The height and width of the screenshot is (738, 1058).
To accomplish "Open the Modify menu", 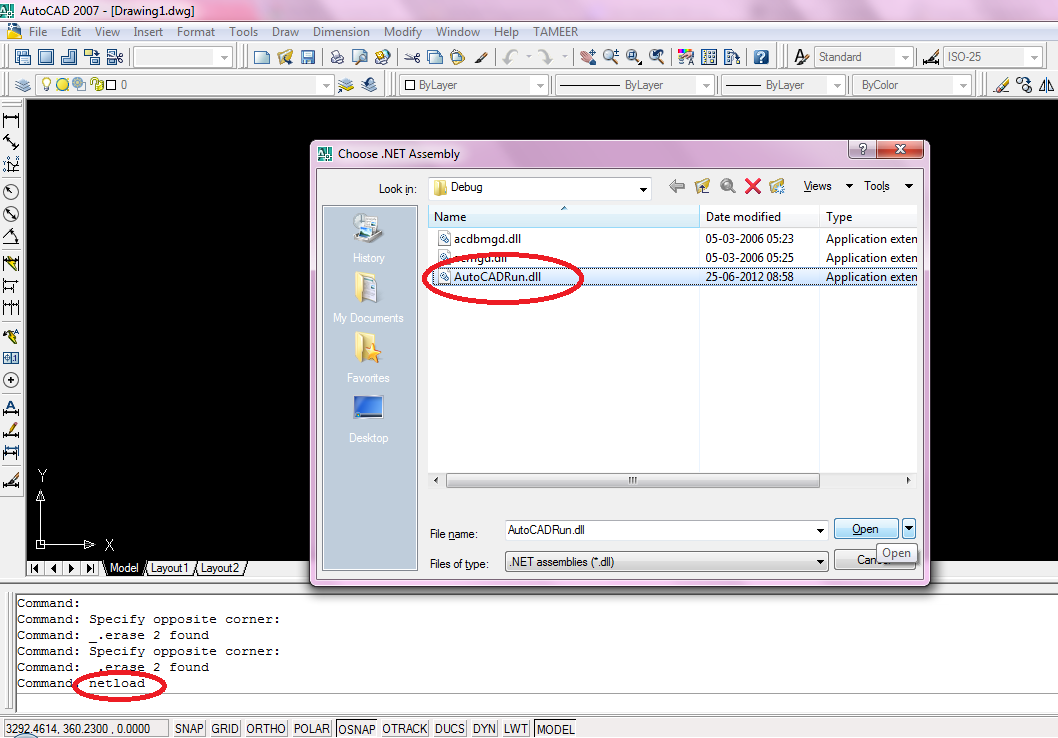I will 403,32.
